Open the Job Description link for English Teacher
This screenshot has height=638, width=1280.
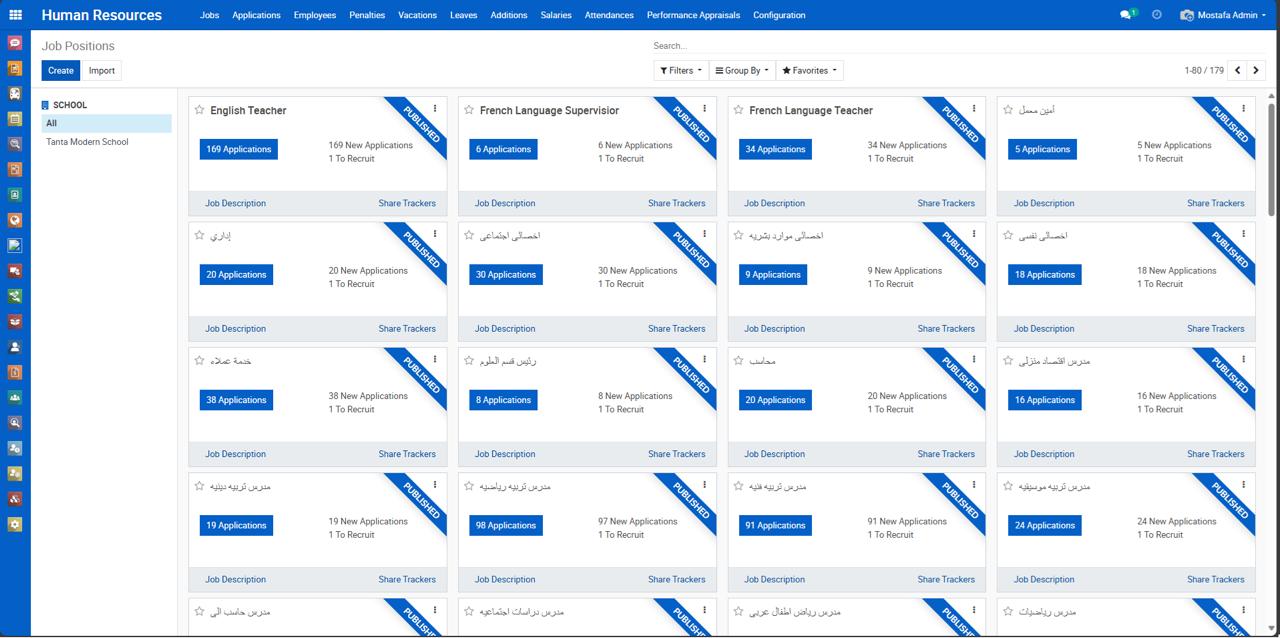235,203
